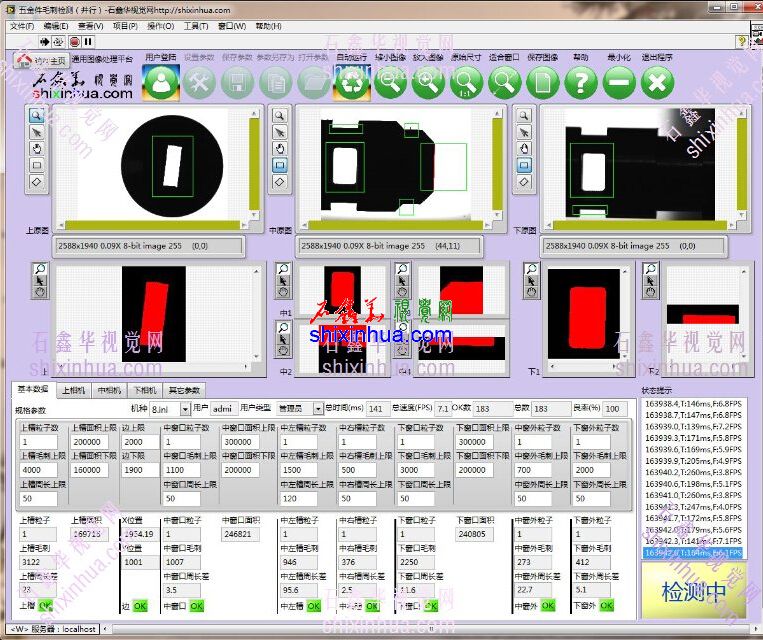Click the 自动运行 auto-run recycle icon
Screen dimensions: 763x640
pyautogui.click(x=351, y=82)
